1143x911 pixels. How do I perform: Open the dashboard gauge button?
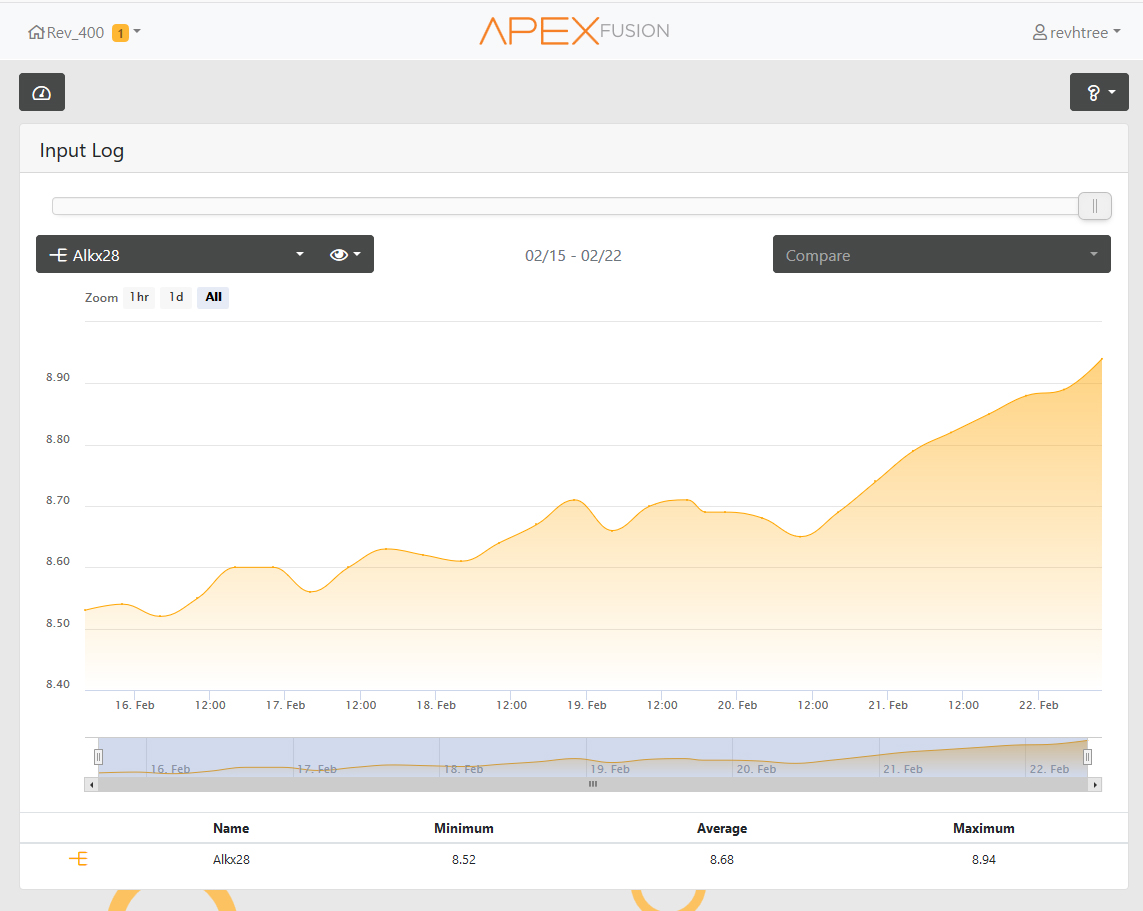[42, 92]
